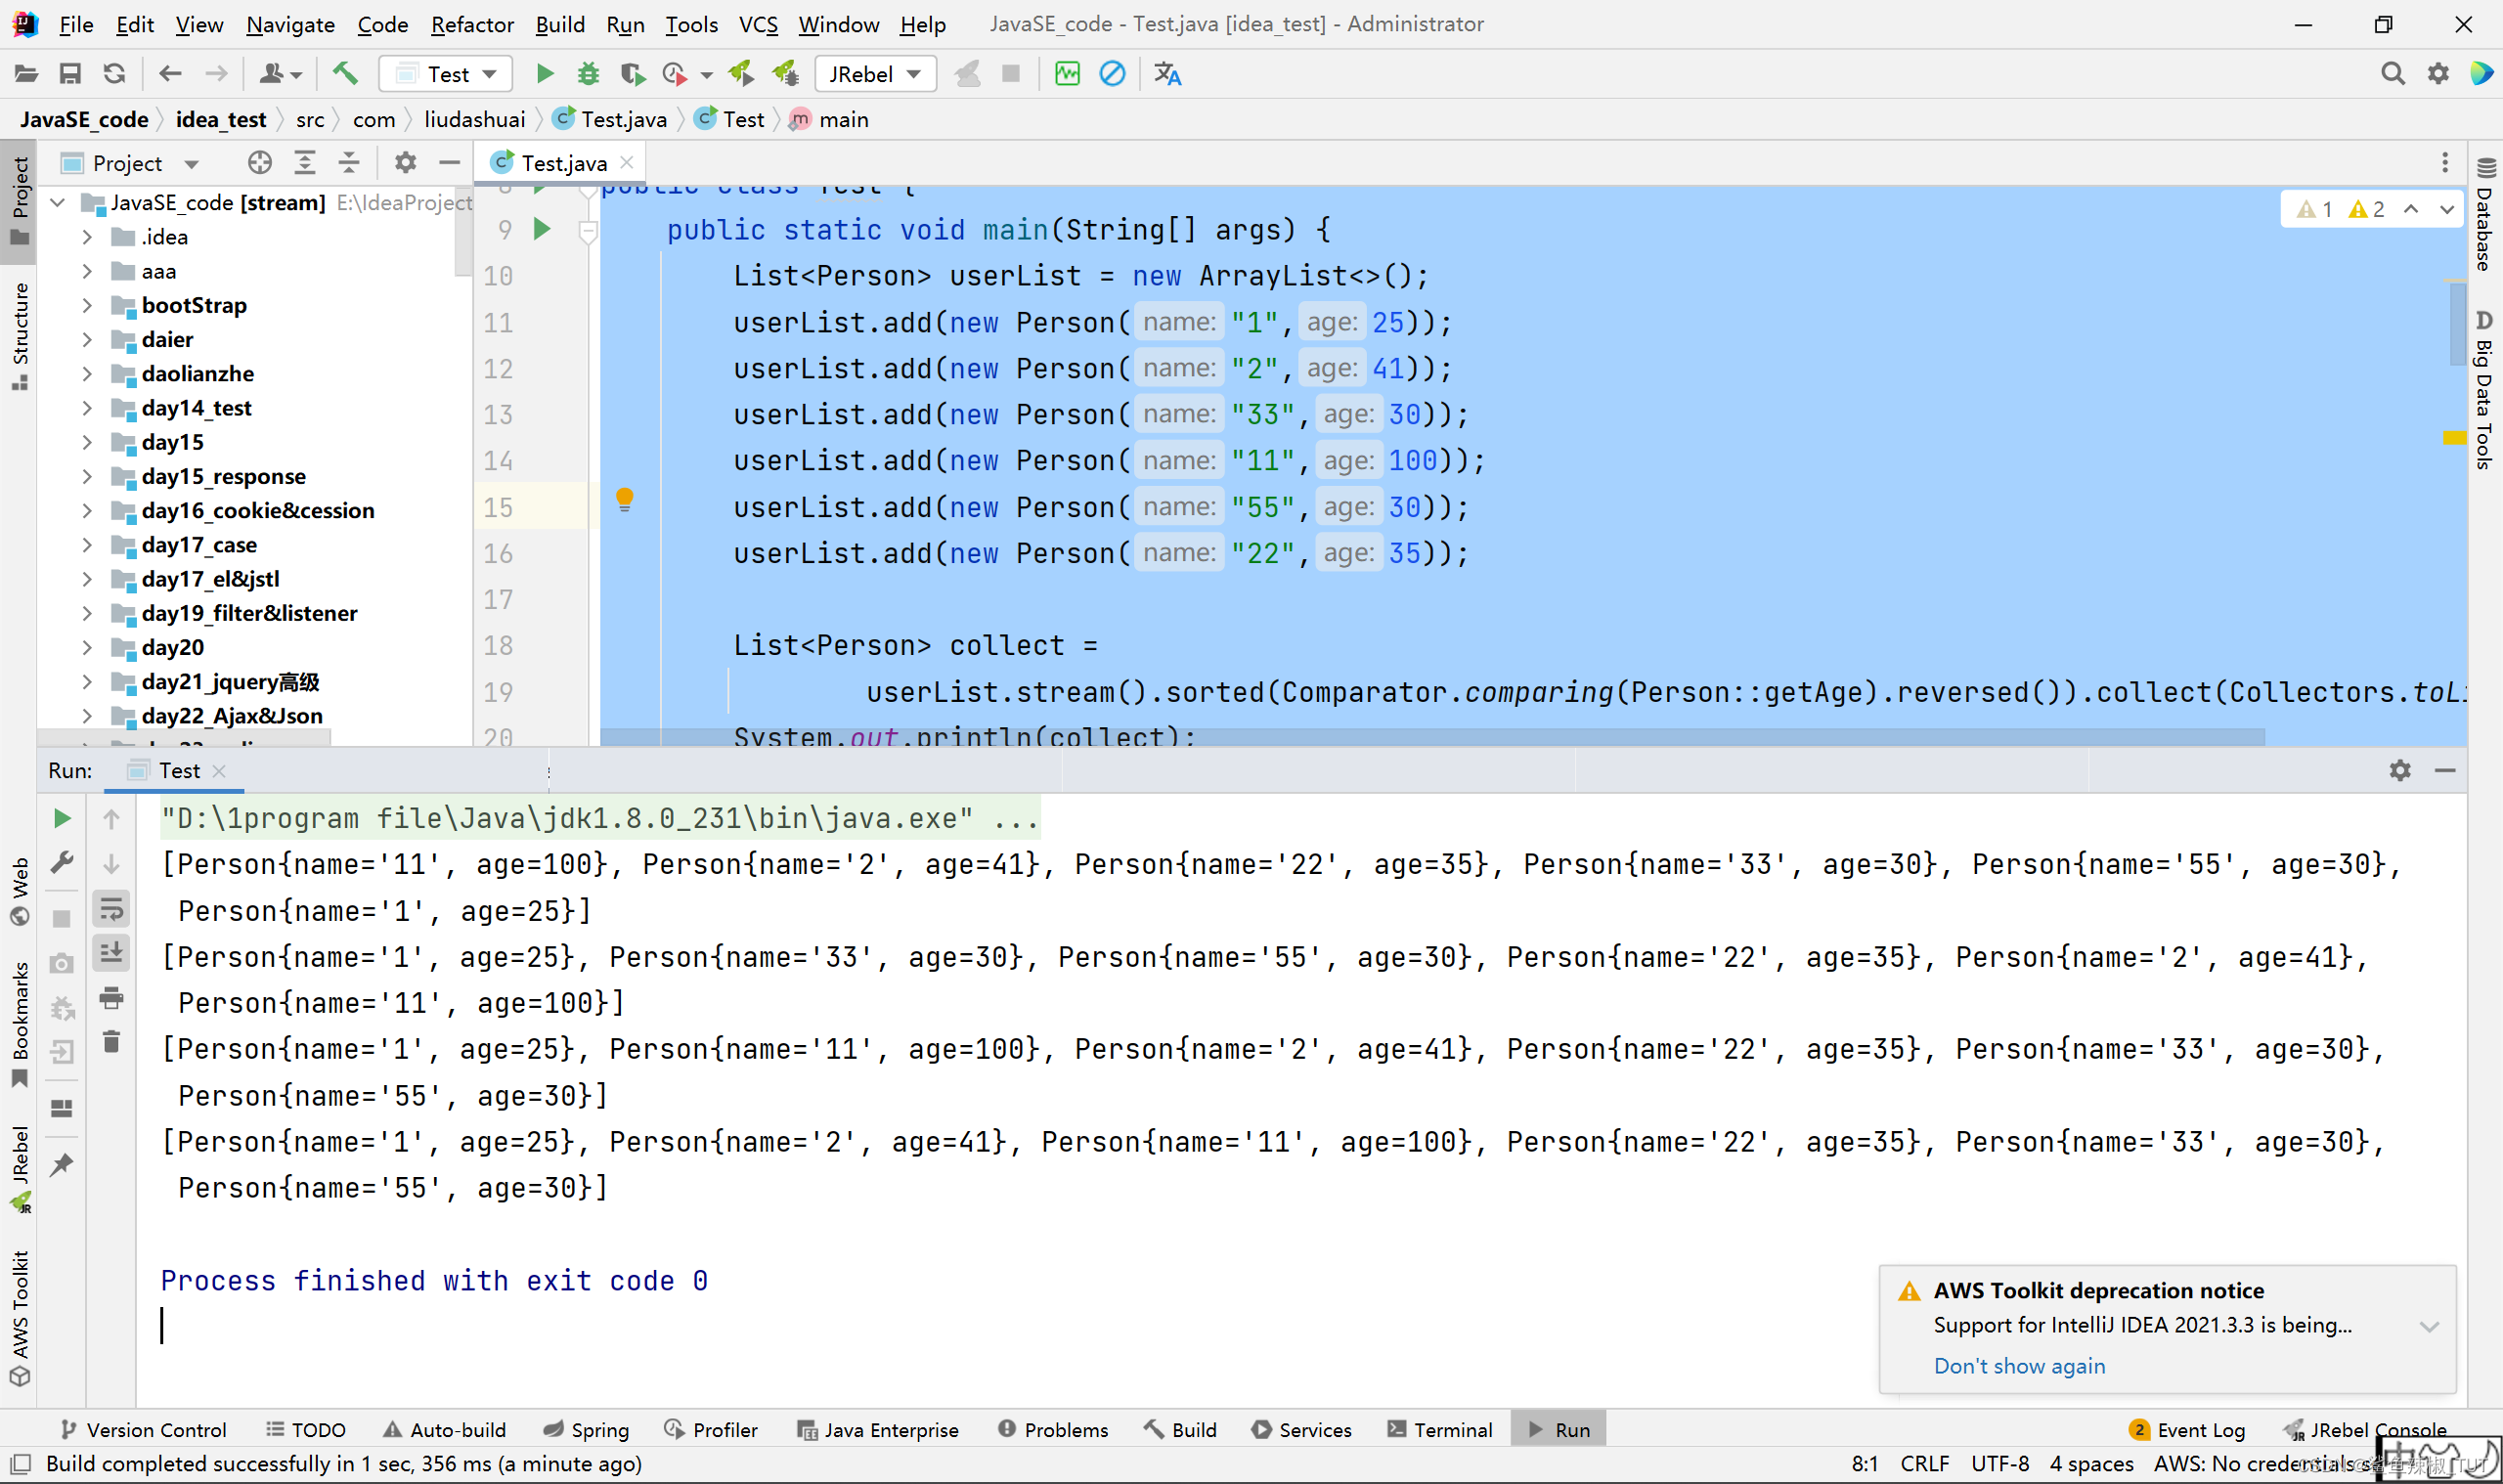Open the Test run configuration dropdown
The width and height of the screenshot is (2503, 1484).
click(447, 74)
